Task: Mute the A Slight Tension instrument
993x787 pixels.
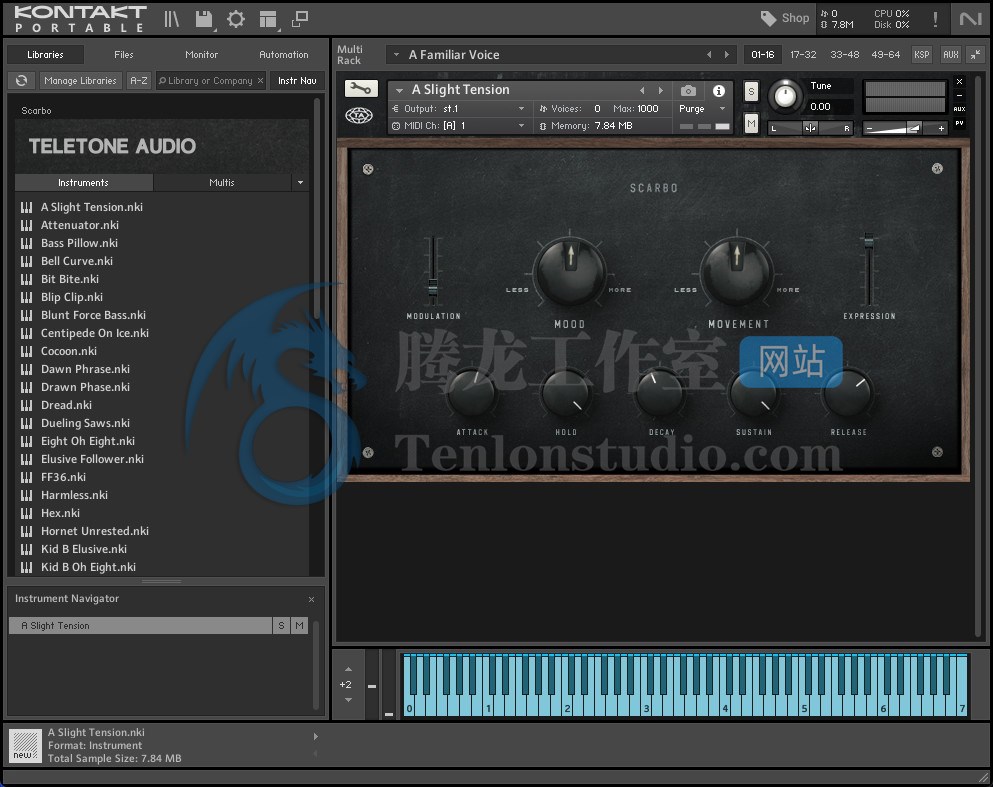Action: 751,123
